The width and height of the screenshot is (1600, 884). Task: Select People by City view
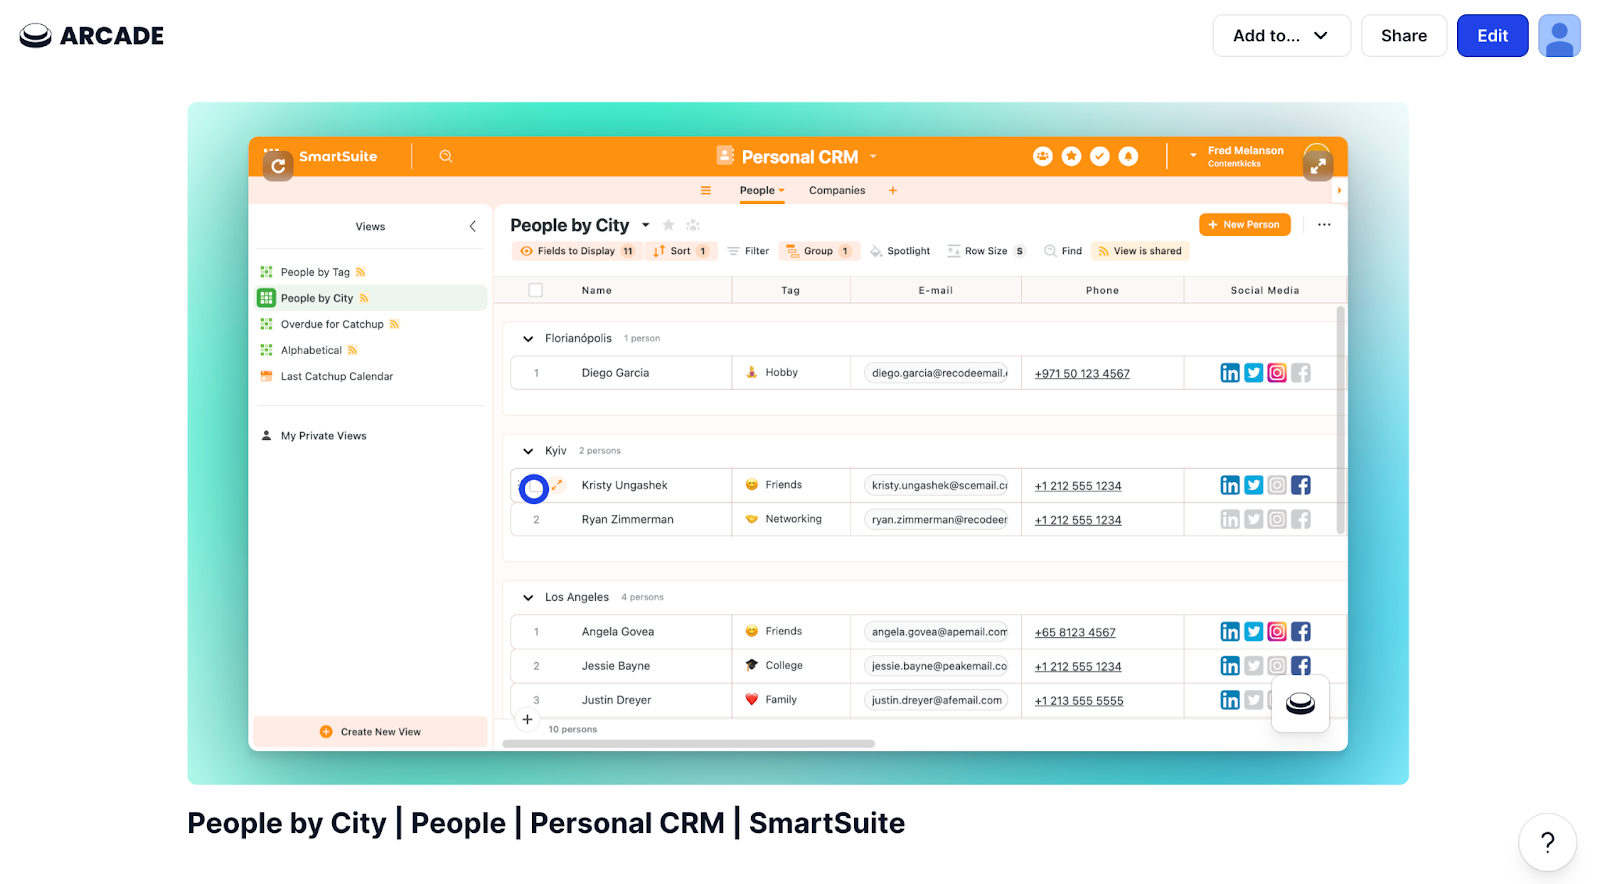tap(371, 298)
